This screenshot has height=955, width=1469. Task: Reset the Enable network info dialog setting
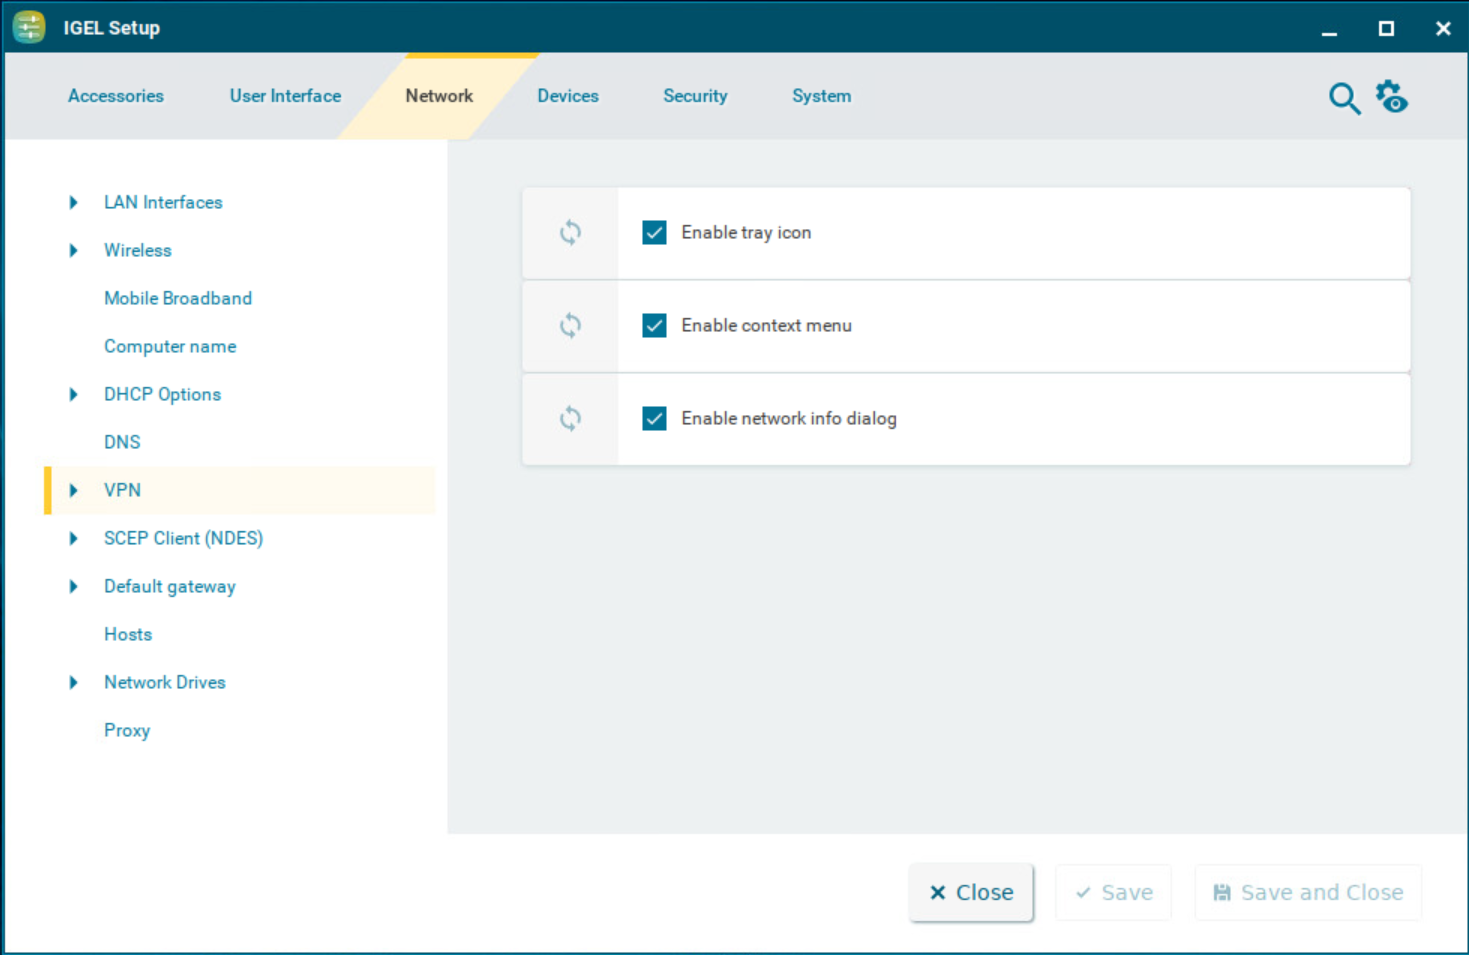[570, 419]
